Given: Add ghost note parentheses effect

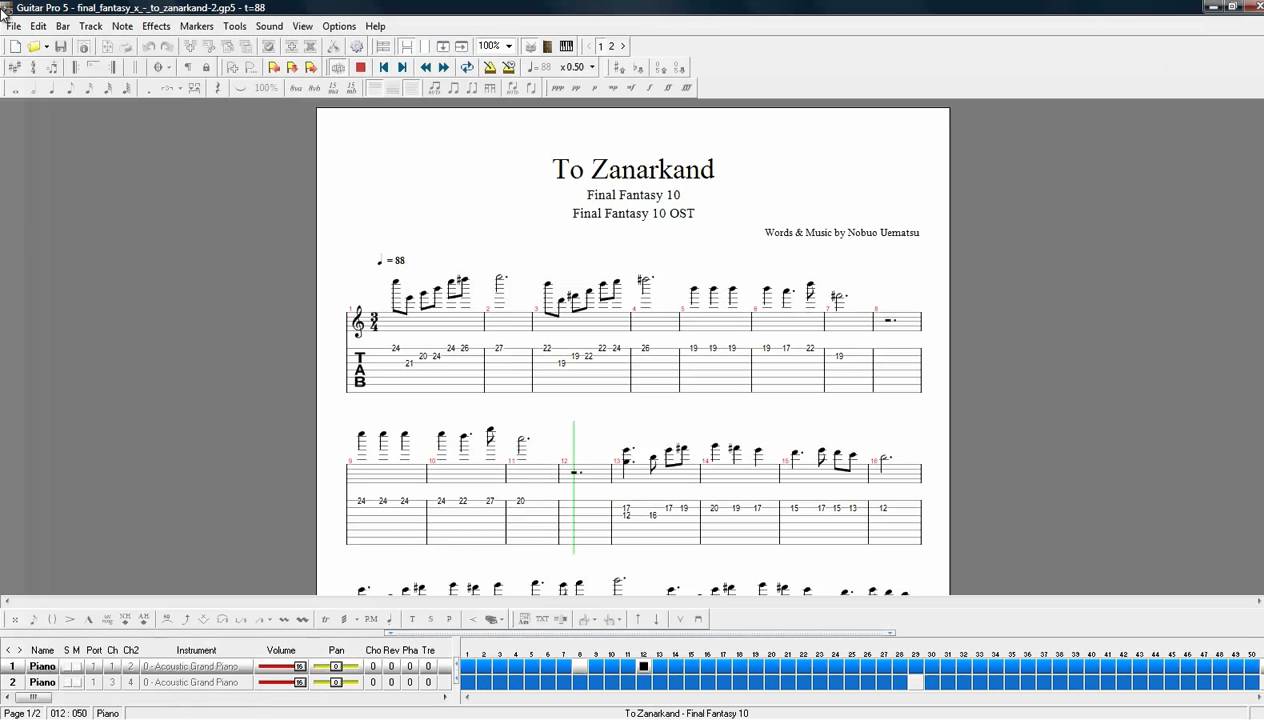Looking at the screenshot, I should (52, 619).
